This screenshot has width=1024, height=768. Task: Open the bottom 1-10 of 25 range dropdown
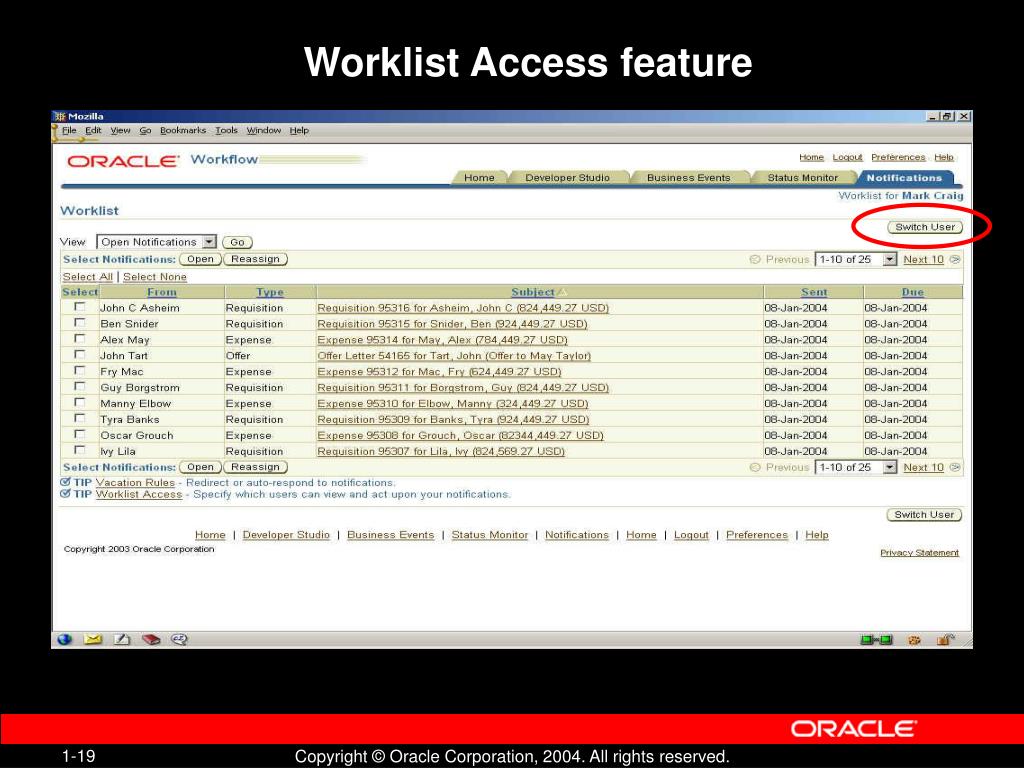(857, 468)
